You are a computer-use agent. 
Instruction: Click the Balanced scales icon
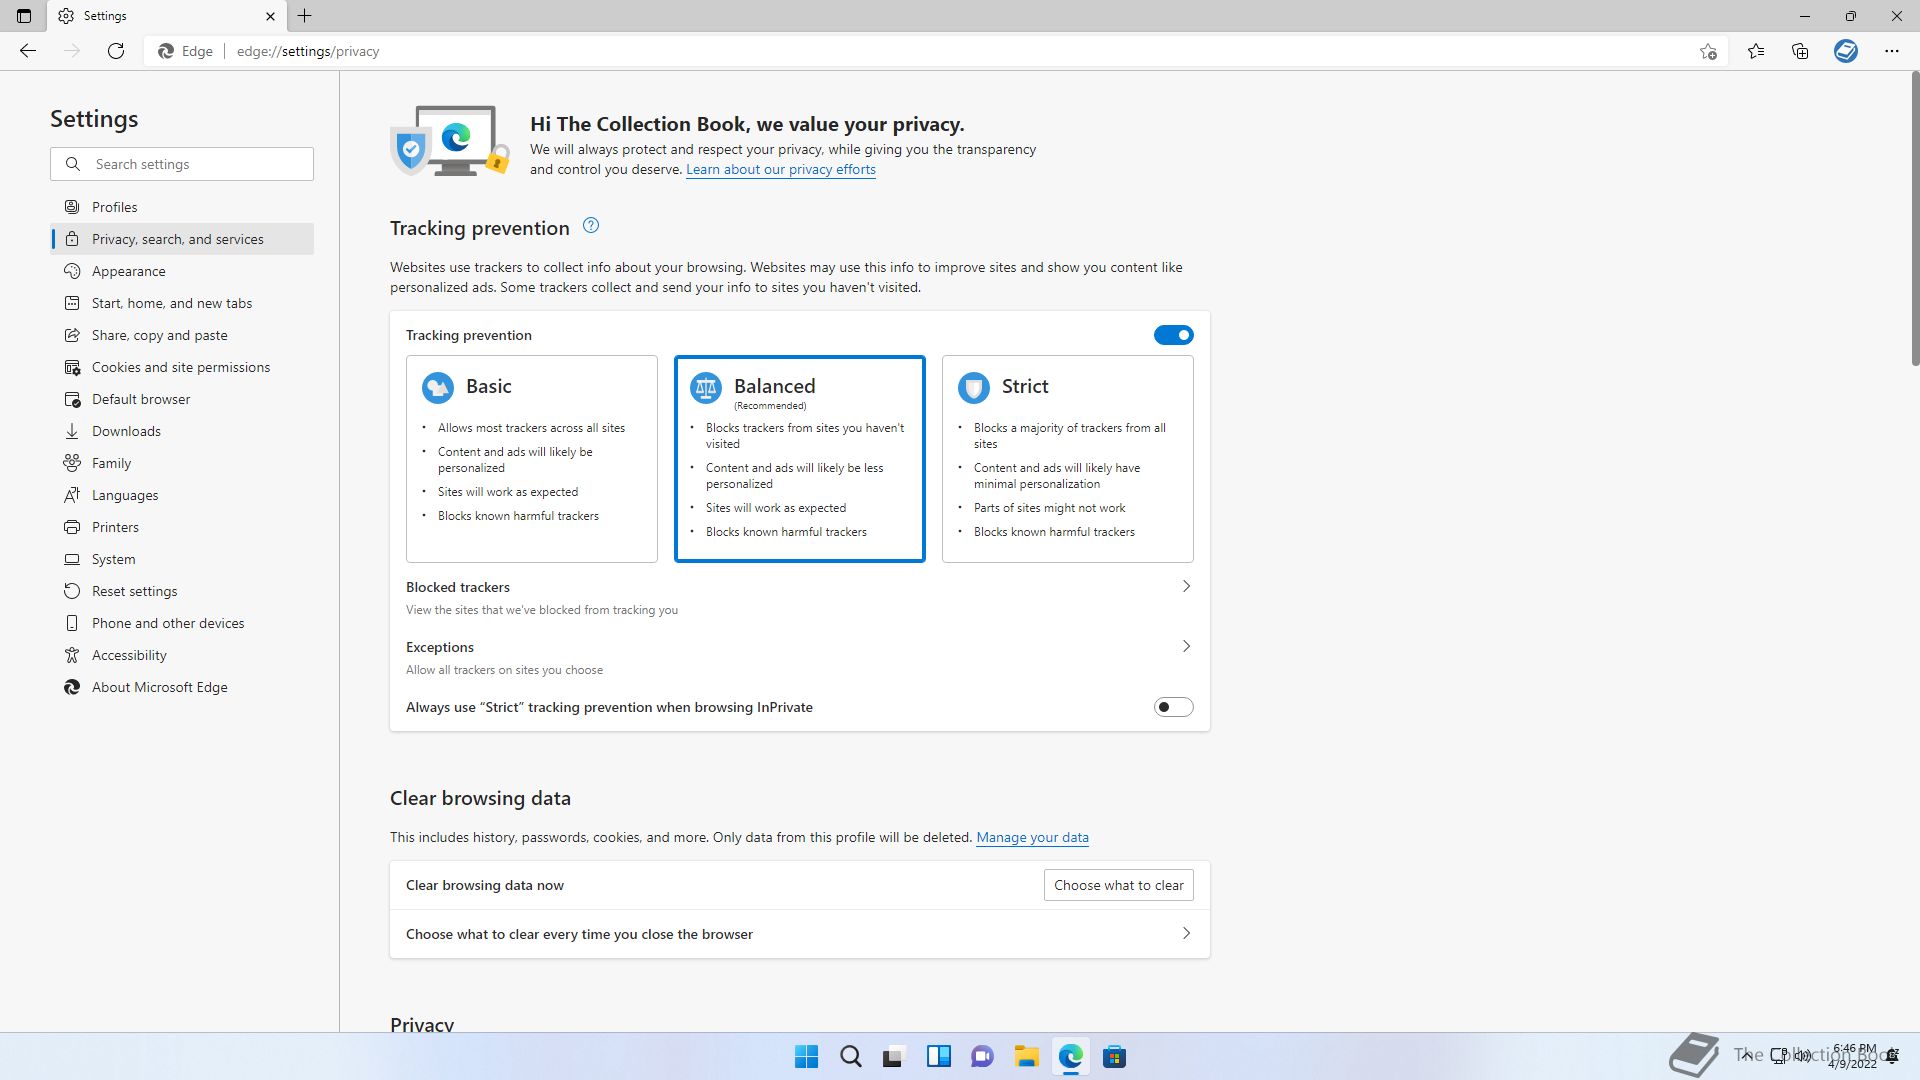click(706, 387)
